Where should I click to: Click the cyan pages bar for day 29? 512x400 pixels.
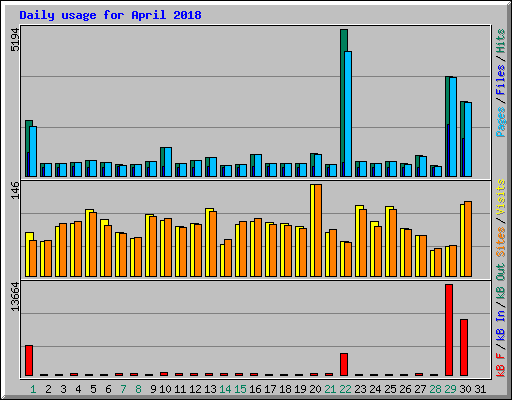pyautogui.click(x=453, y=127)
